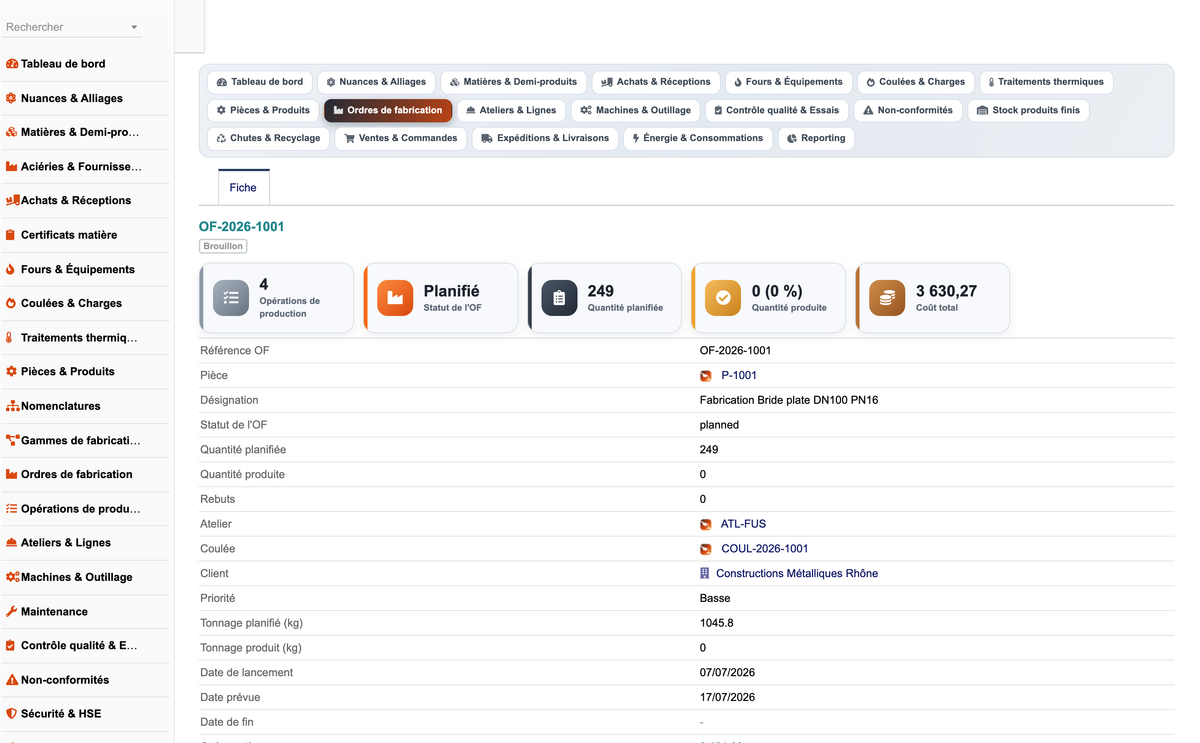Open Stock produits finis menu item

point(1028,110)
